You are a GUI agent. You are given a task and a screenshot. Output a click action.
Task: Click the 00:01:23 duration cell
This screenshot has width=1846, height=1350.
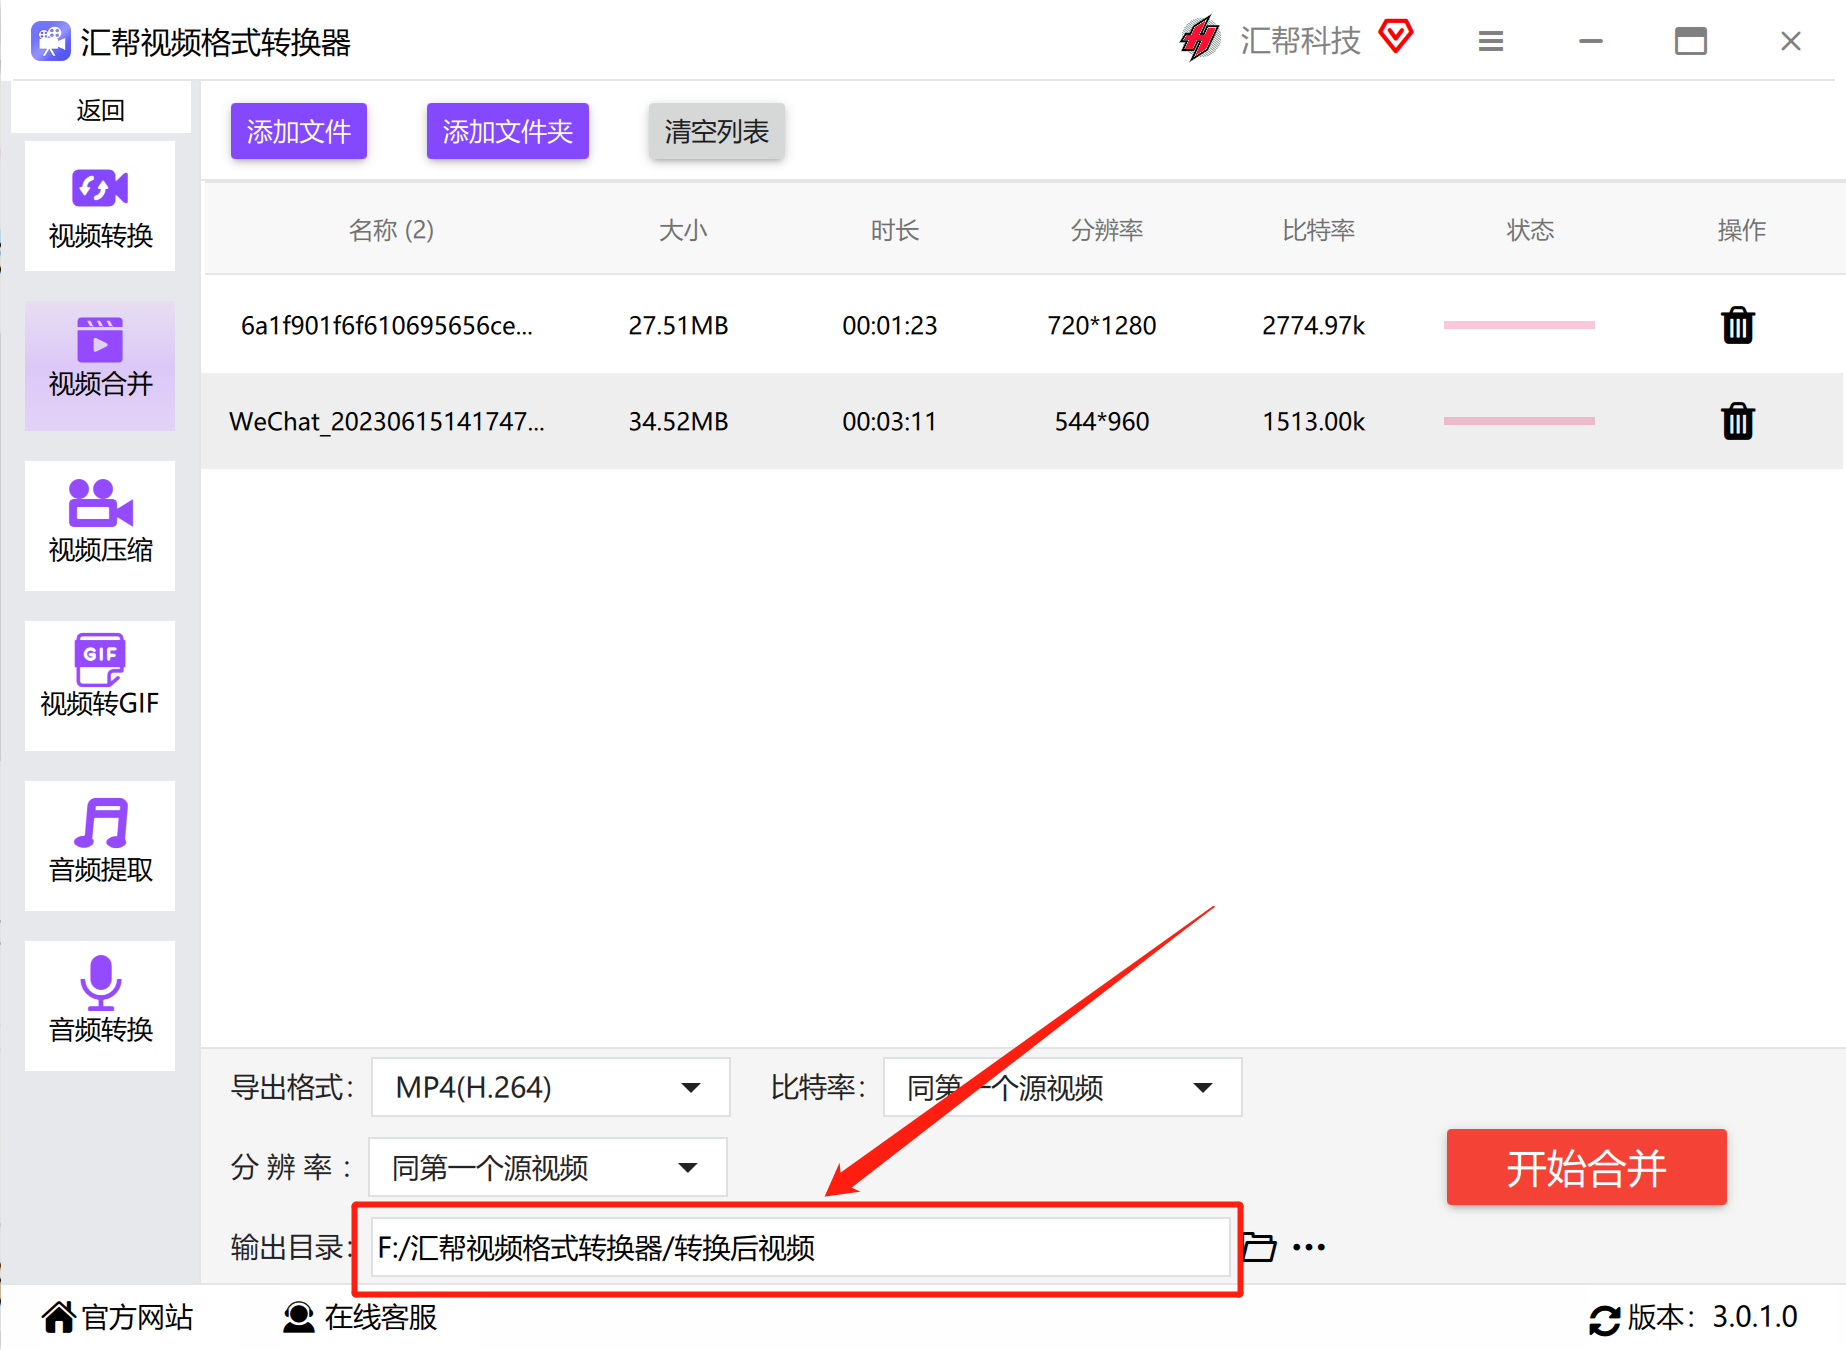click(x=890, y=325)
